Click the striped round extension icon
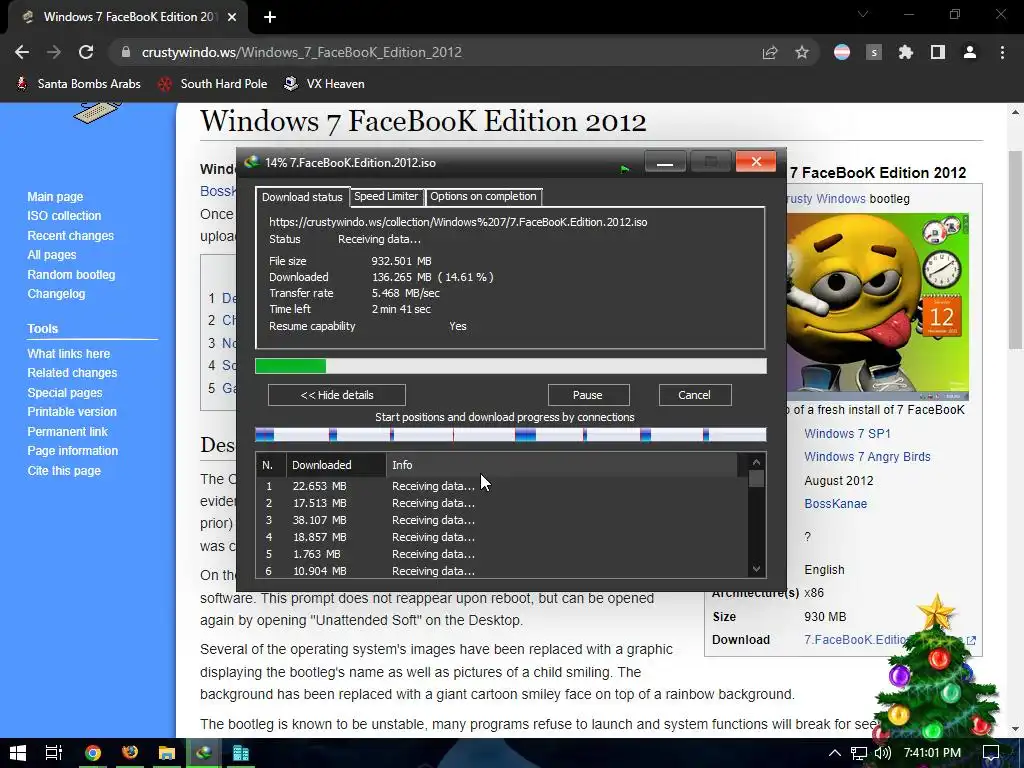The height and width of the screenshot is (768, 1024). click(x=842, y=52)
